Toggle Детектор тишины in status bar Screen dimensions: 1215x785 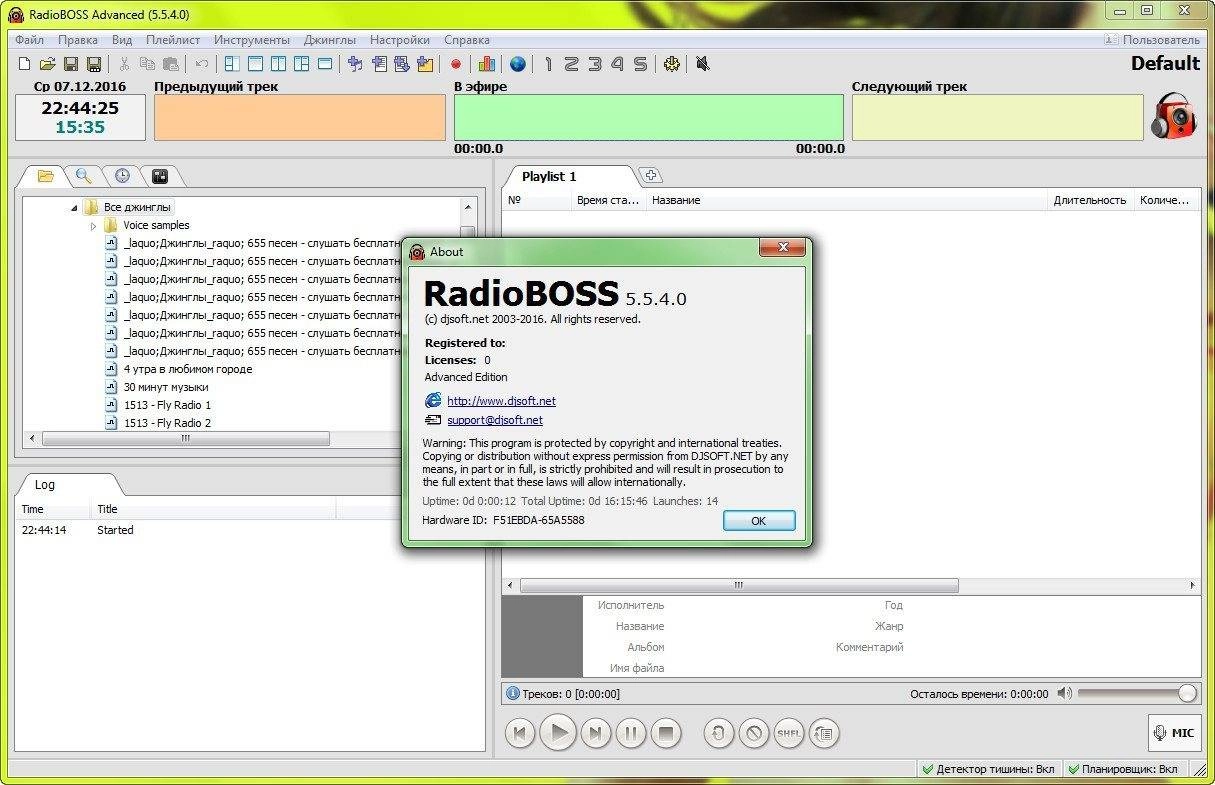tap(990, 769)
